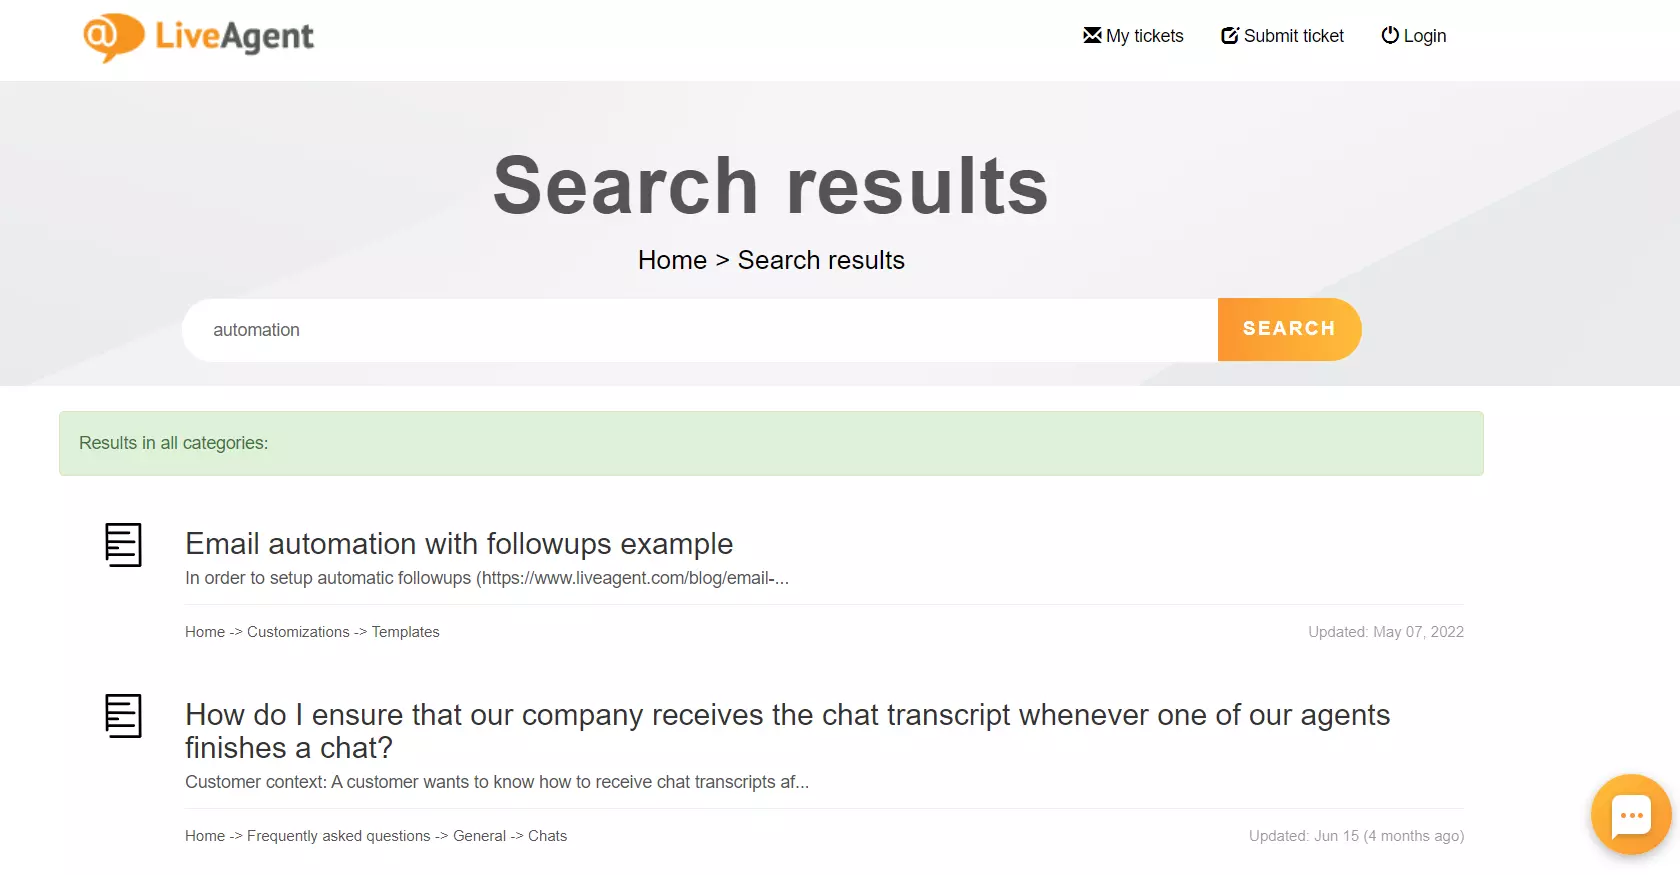The width and height of the screenshot is (1680, 875).
Task: Click Home in the breadcrumb under the title
Action: (x=672, y=260)
